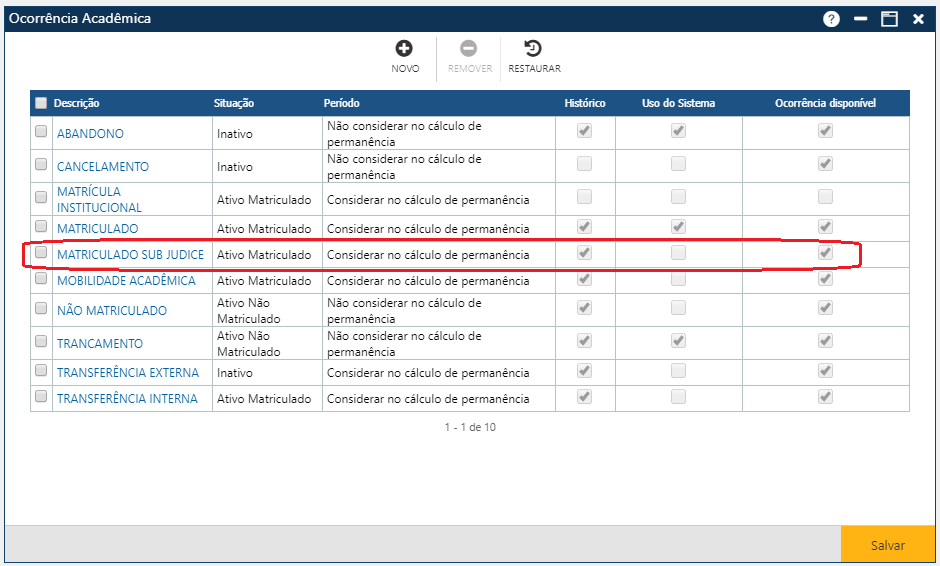Open the MOBILIDADE ACADÊMICA link

click(126, 281)
